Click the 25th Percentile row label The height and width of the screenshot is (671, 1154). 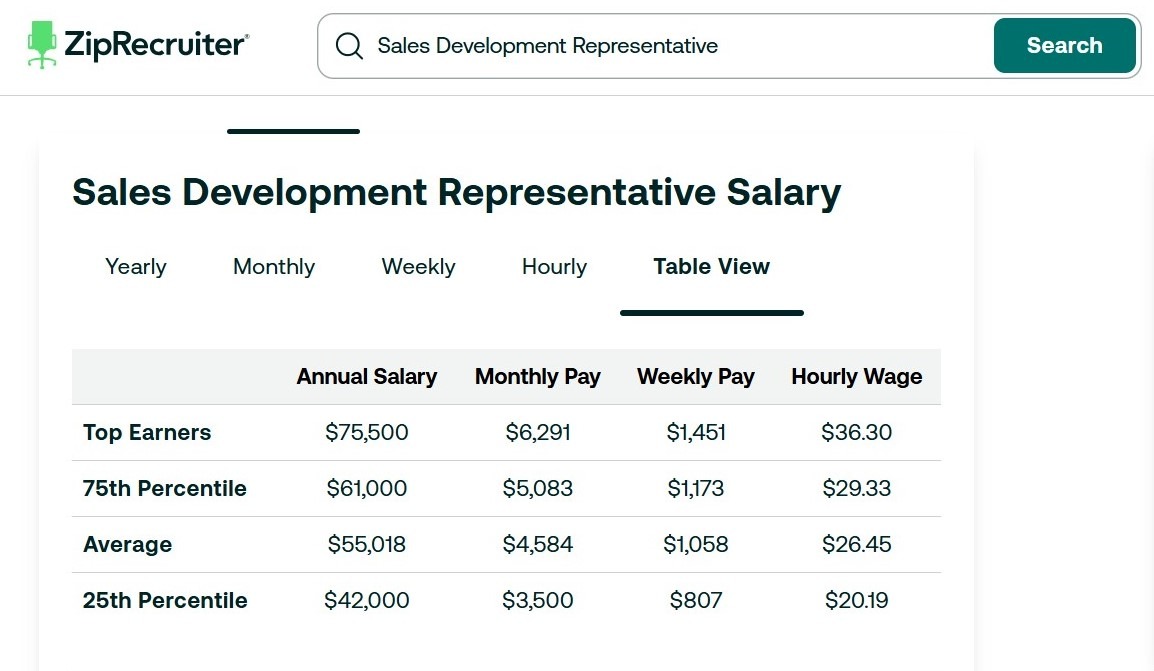coord(165,601)
